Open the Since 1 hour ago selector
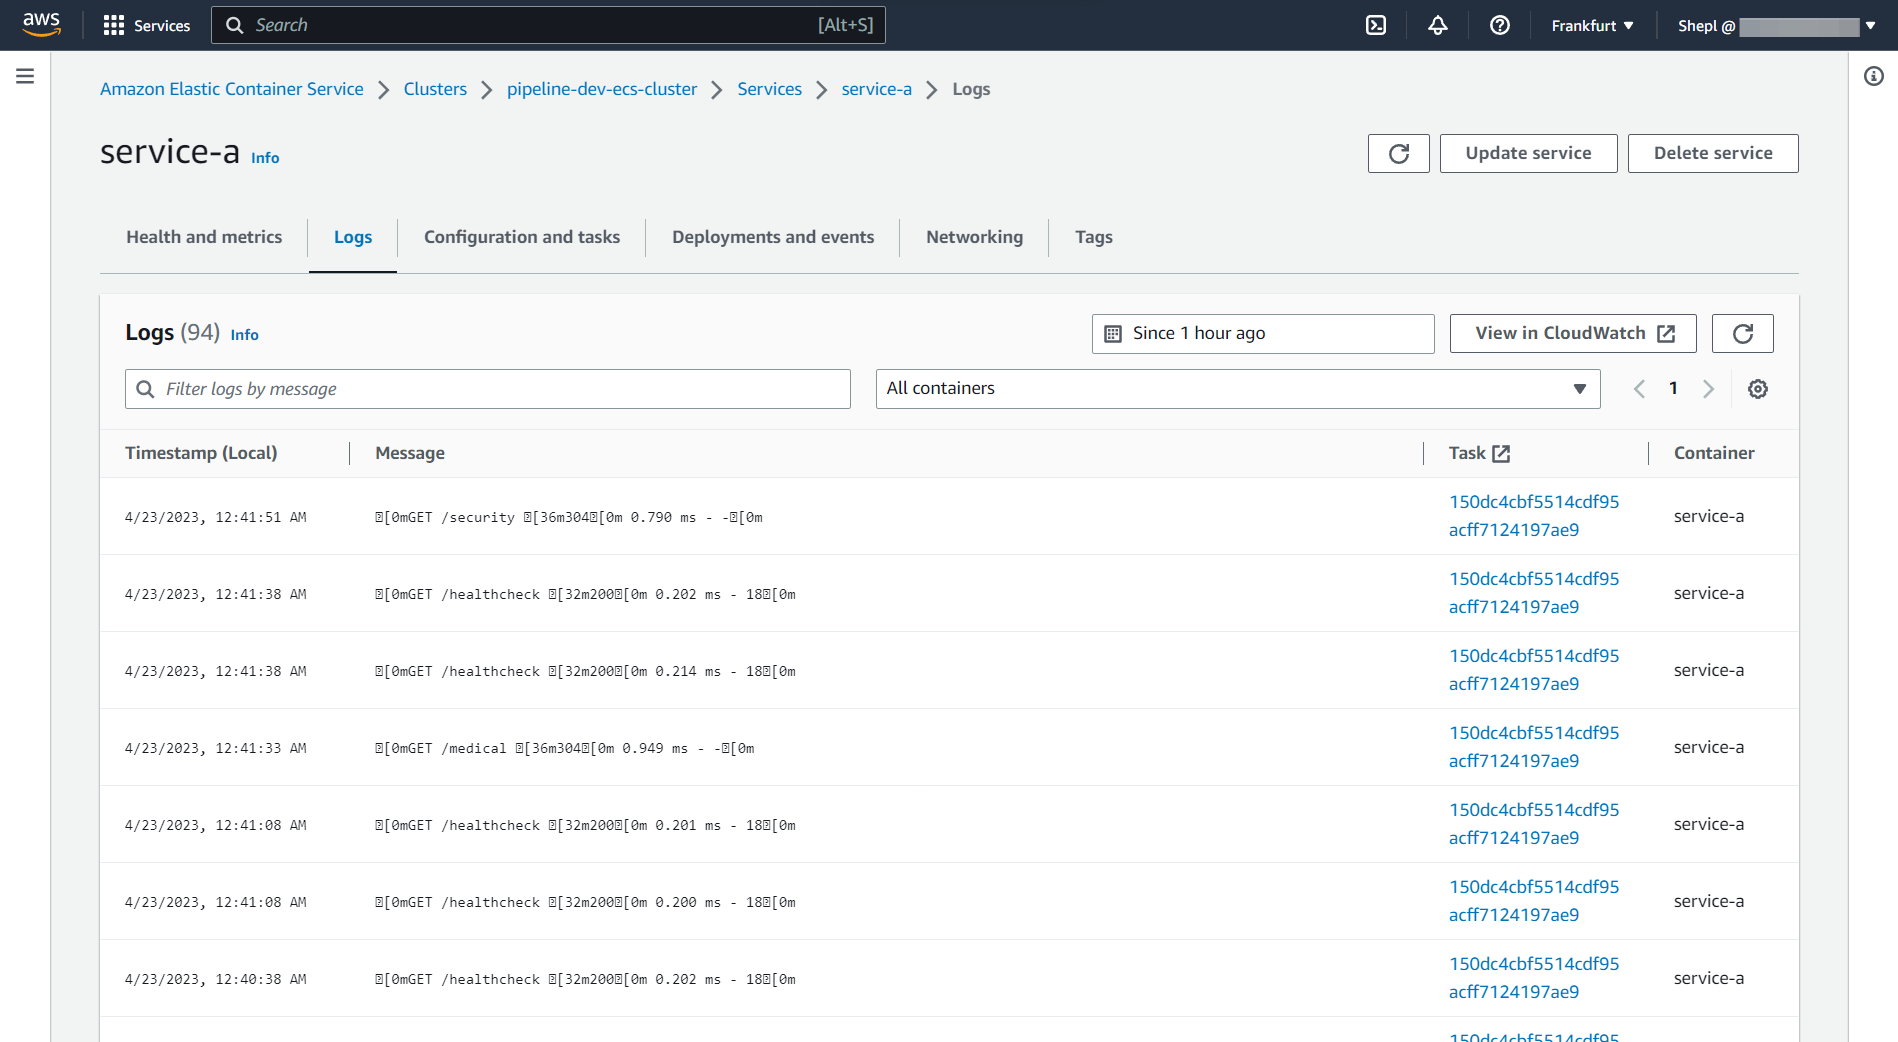This screenshot has width=1898, height=1042. (1263, 334)
